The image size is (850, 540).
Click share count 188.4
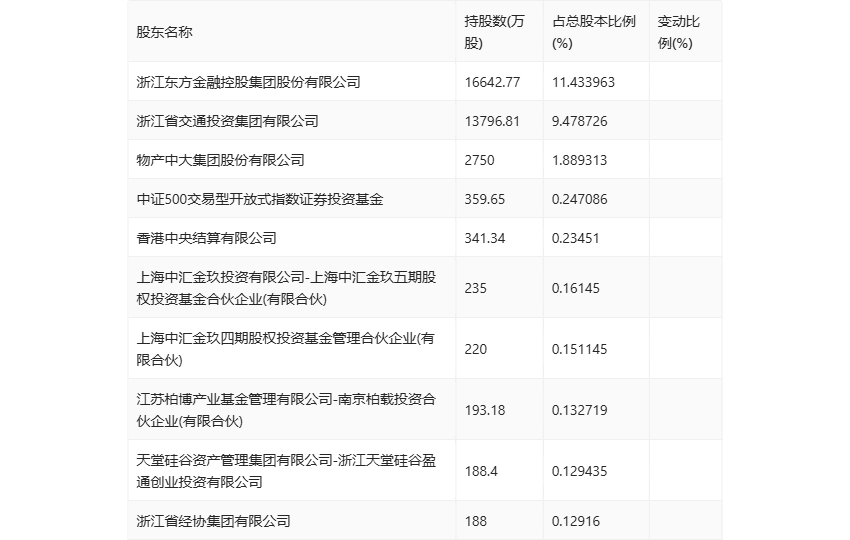481,472
